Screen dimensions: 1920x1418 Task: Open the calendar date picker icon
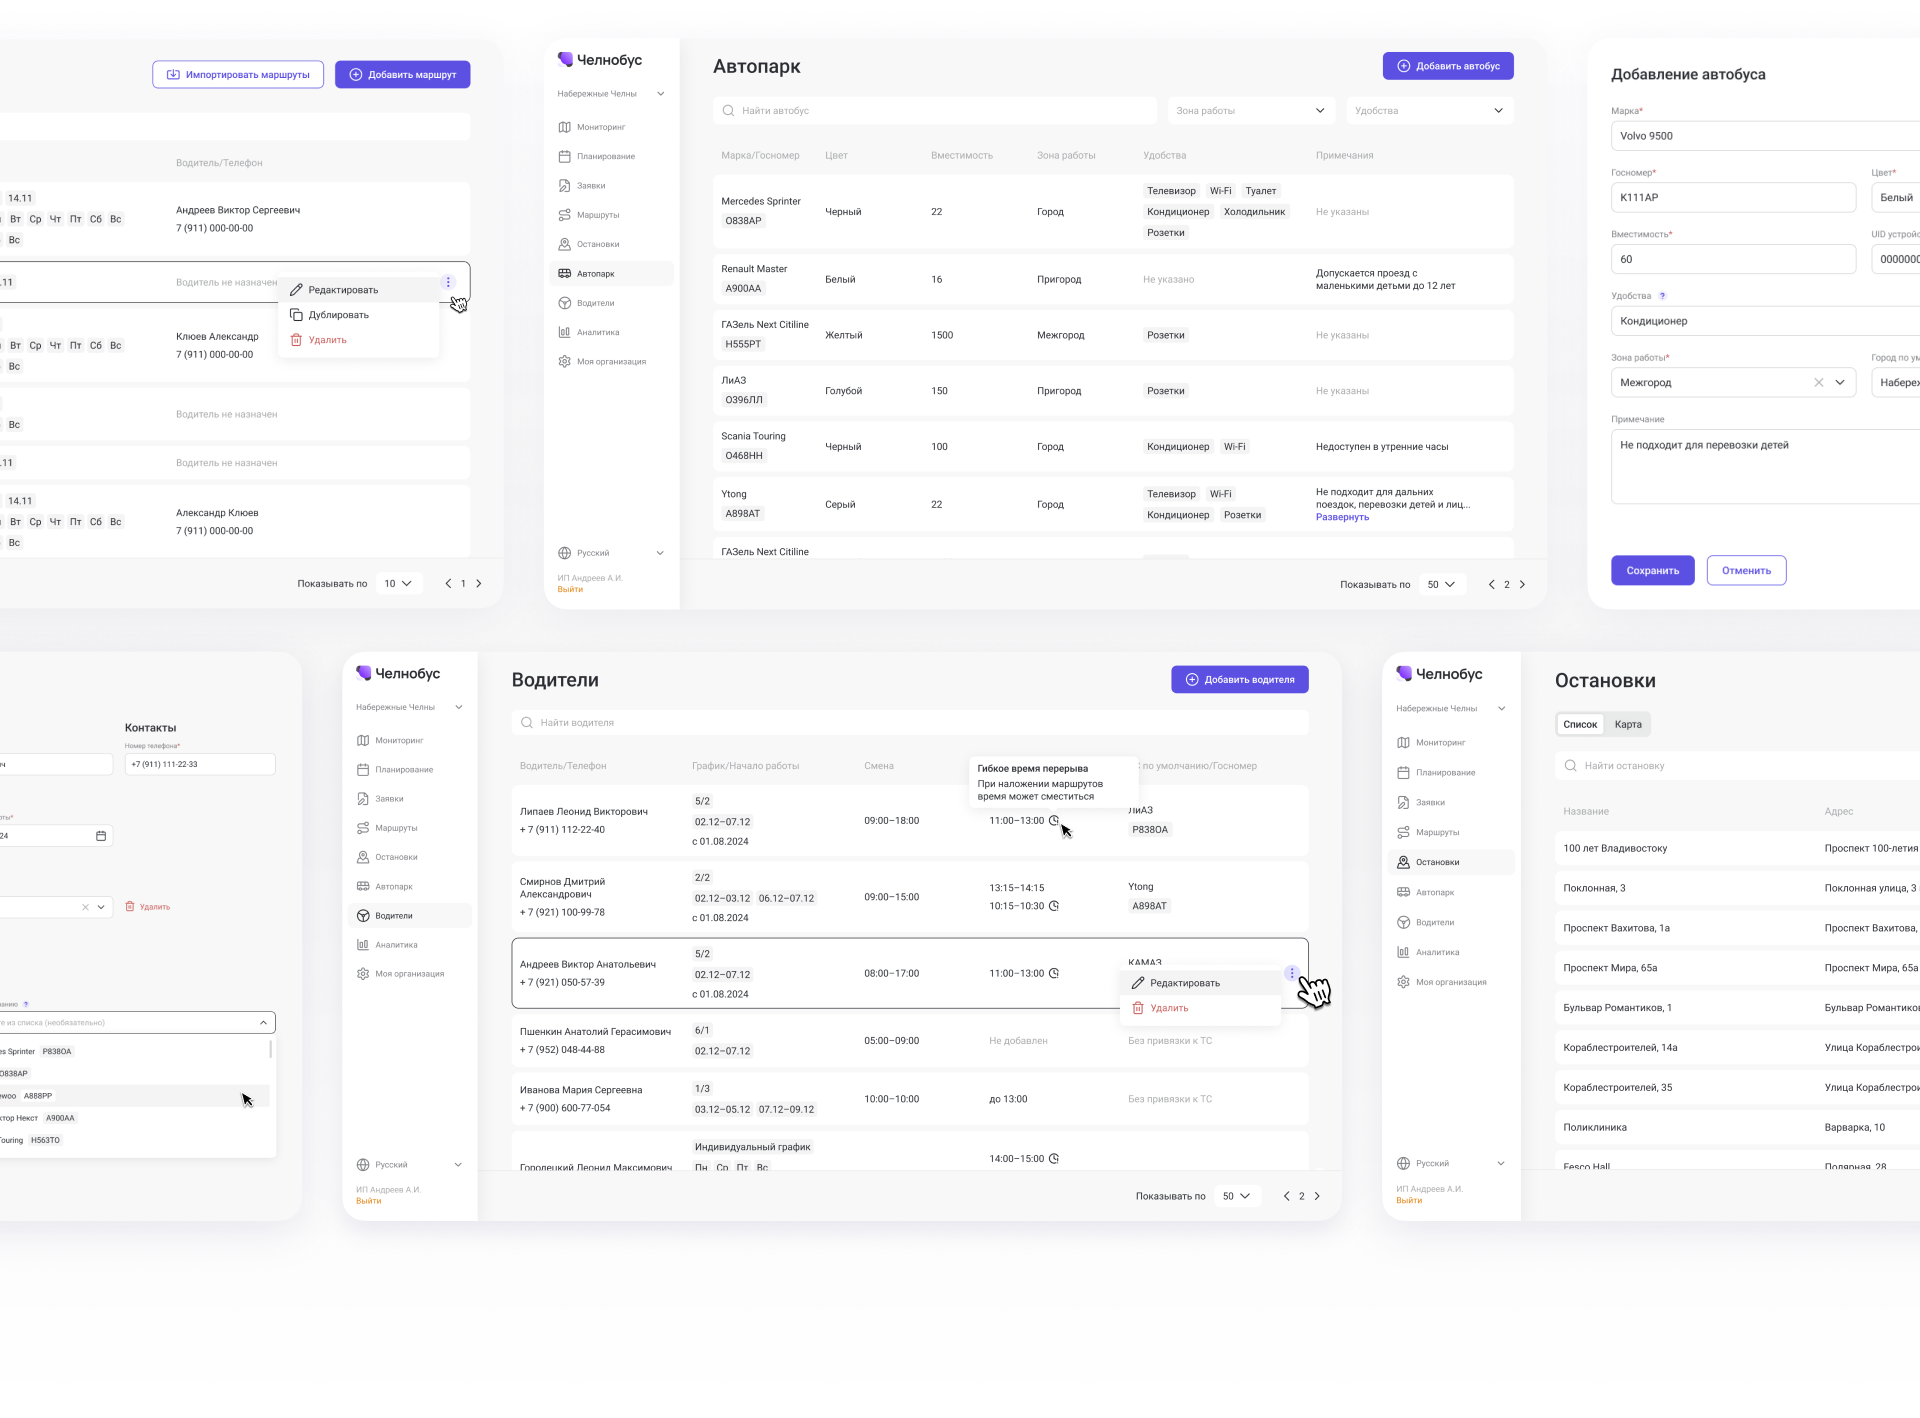pos(101,836)
